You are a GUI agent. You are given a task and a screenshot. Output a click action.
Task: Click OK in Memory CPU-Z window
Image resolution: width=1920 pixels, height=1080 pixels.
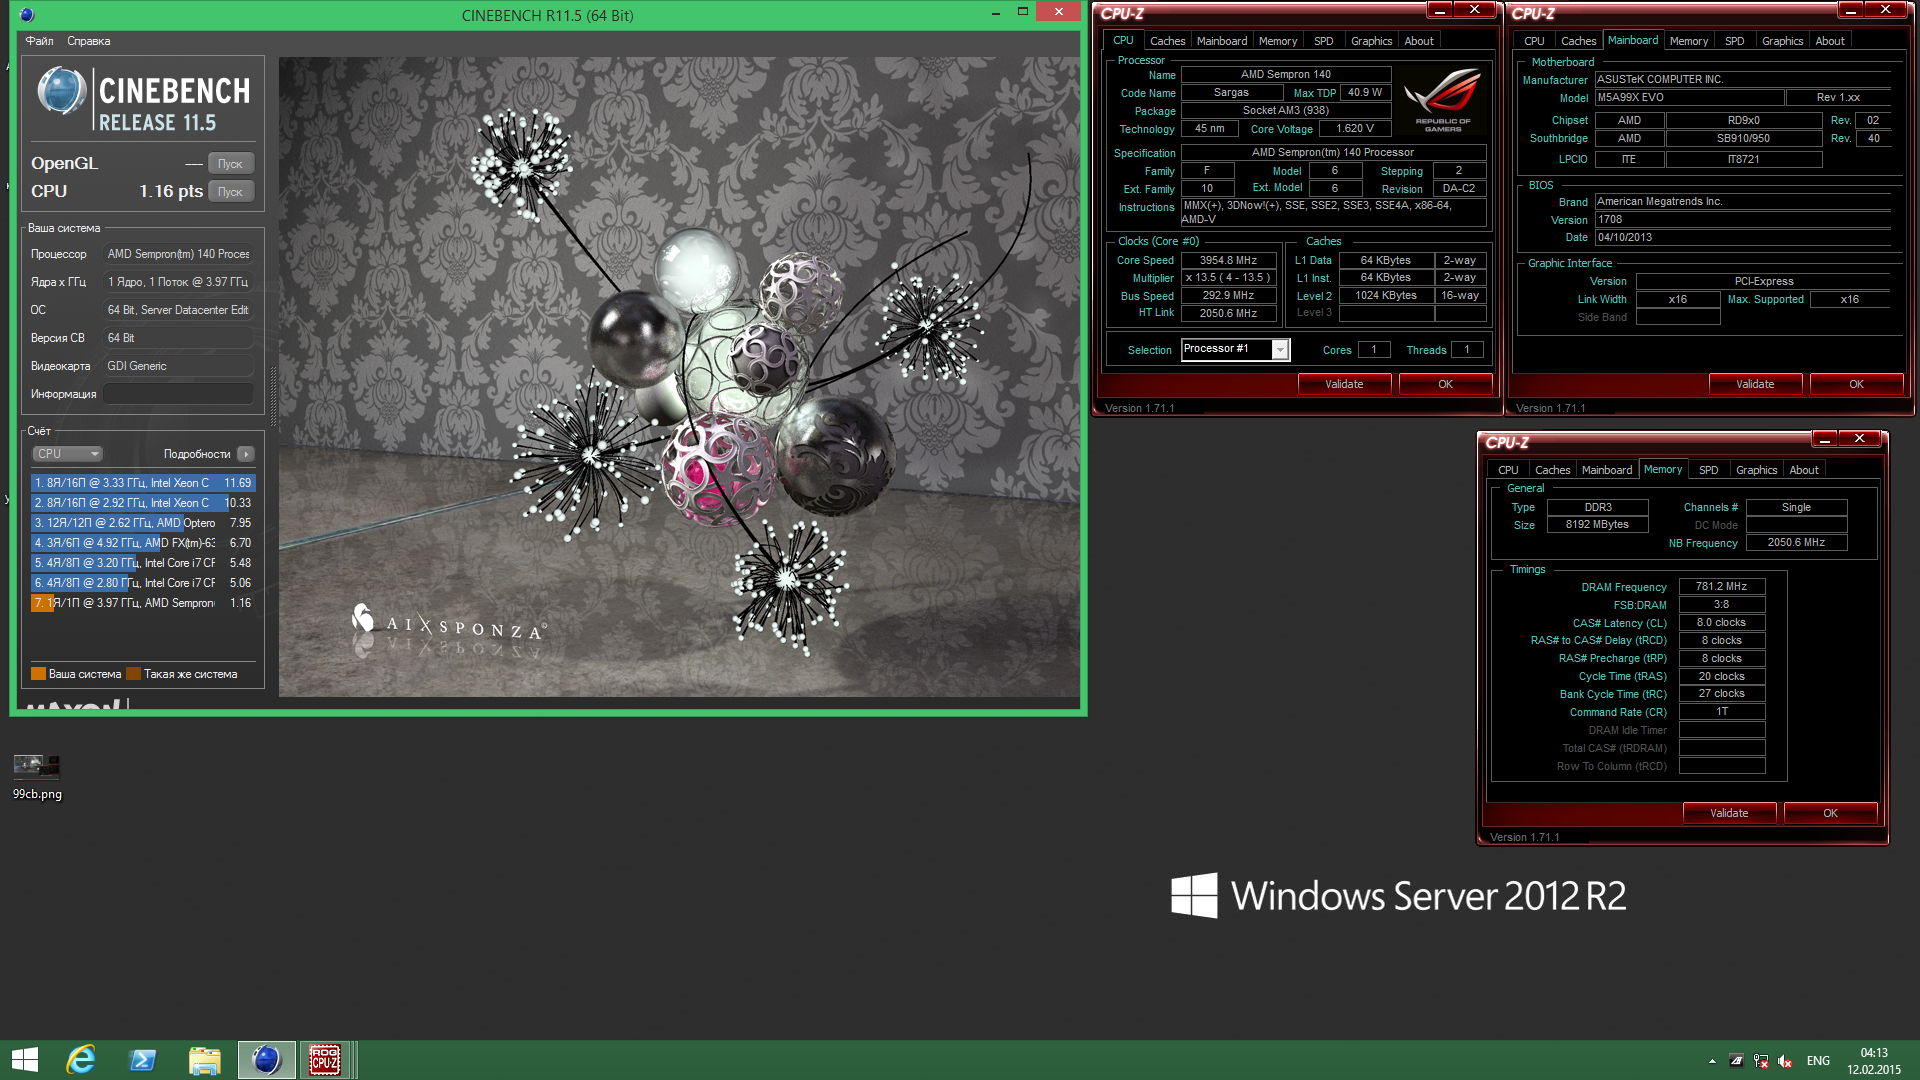pos(1830,813)
